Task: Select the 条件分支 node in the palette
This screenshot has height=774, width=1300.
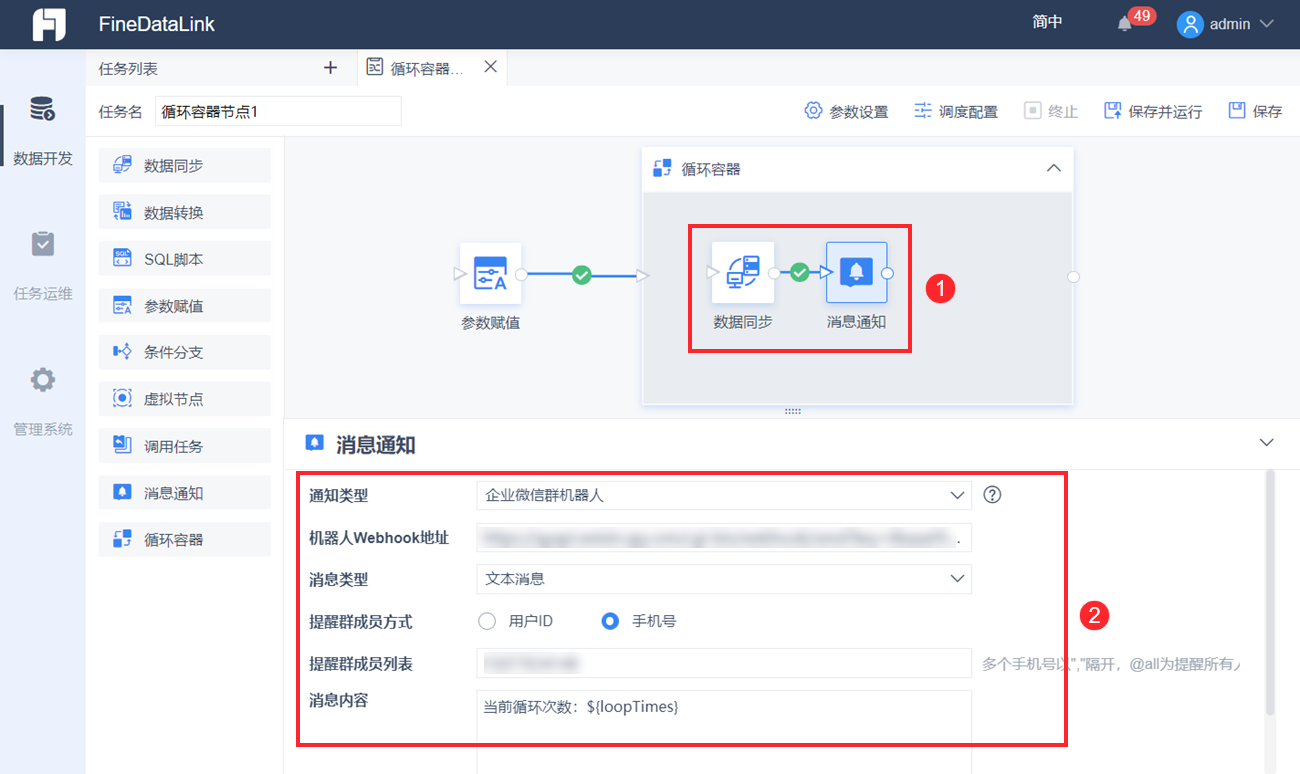Action: click(x=185, y=352)
